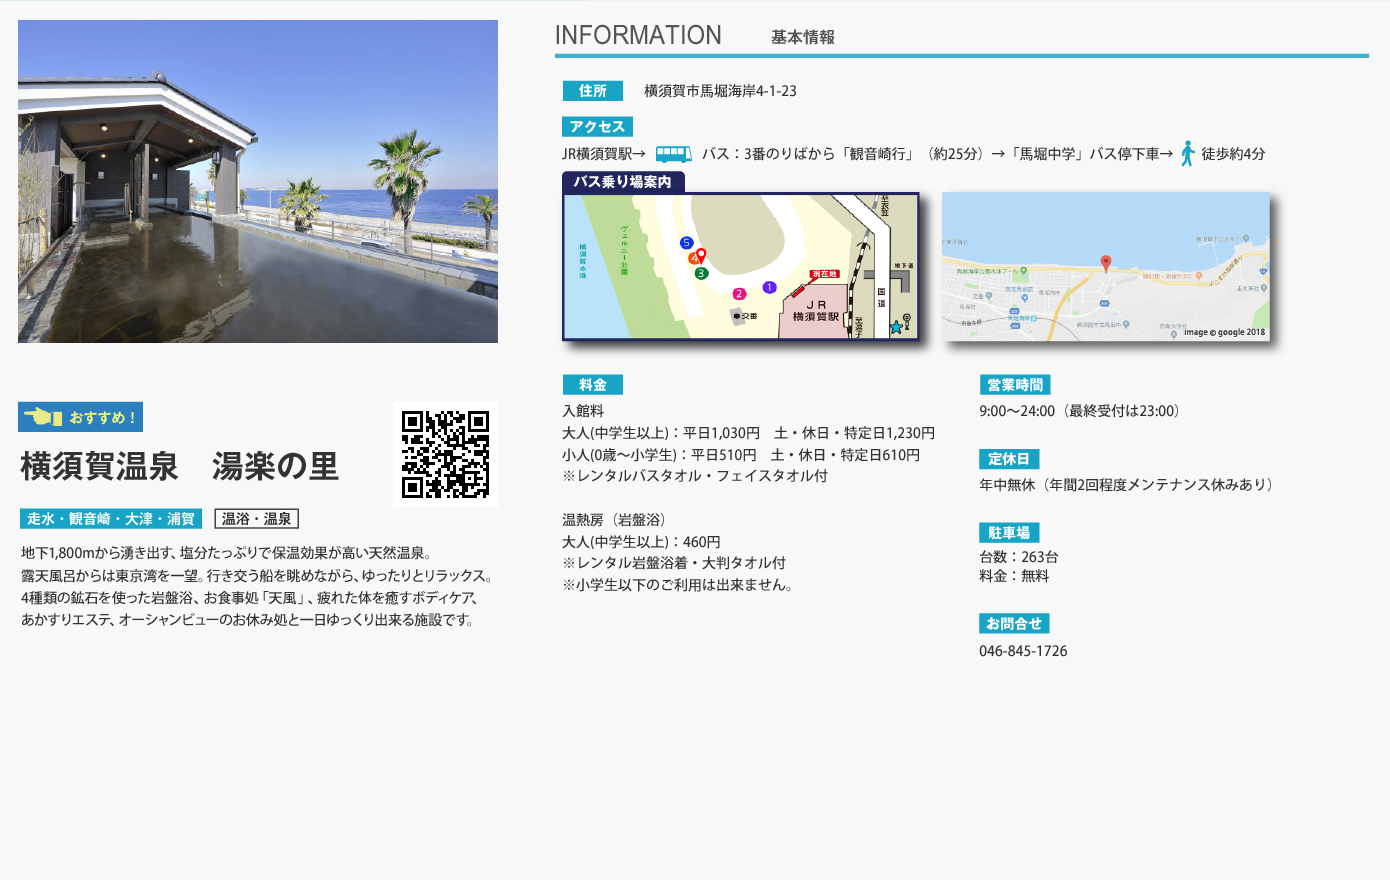
Task: Click the pointing hand icon beside おすすめ
Action: (43, 417)
